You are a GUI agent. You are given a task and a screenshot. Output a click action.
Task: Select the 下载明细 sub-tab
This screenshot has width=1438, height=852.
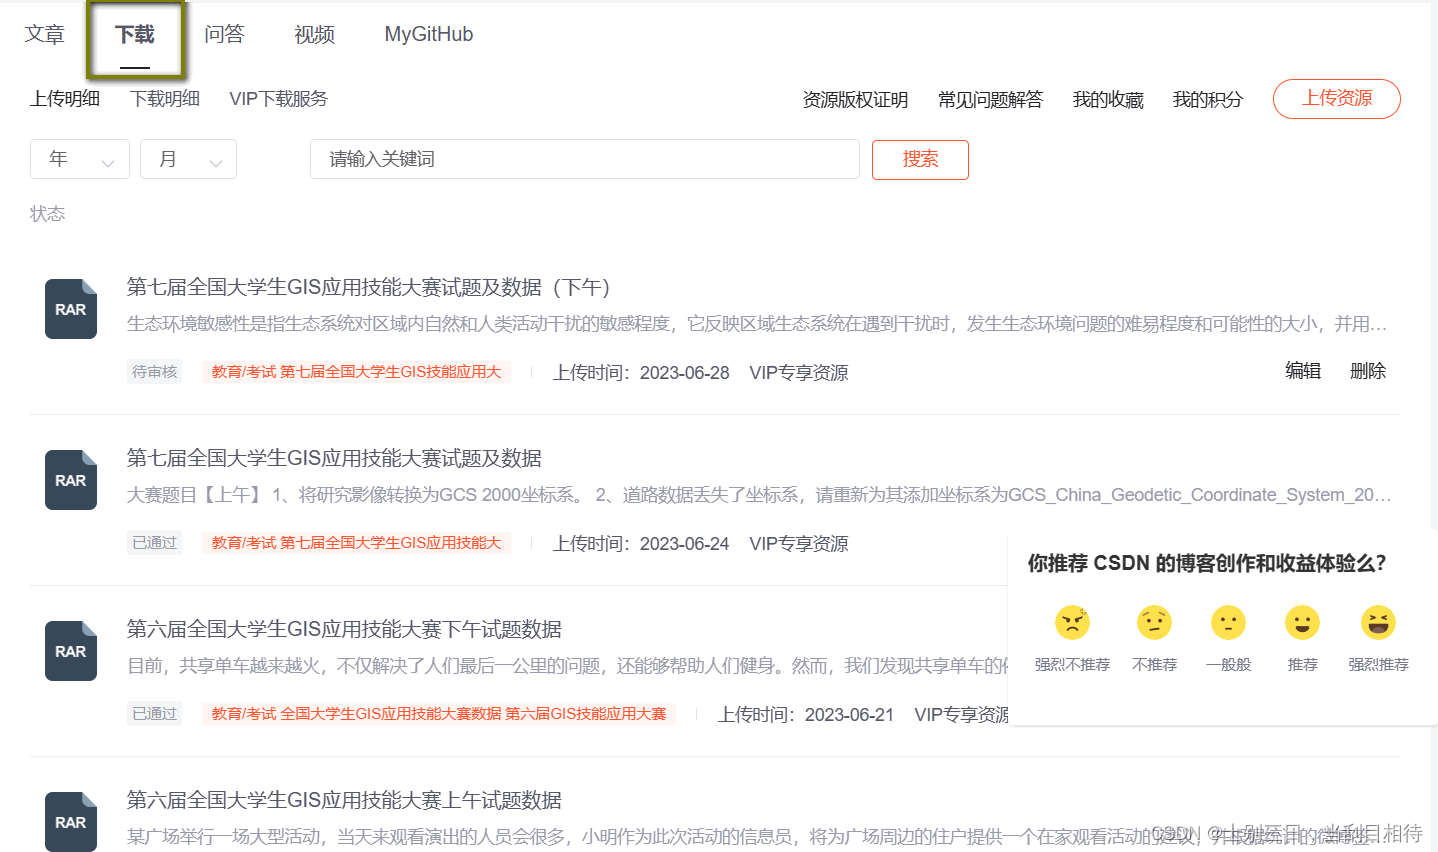[165, 98]
